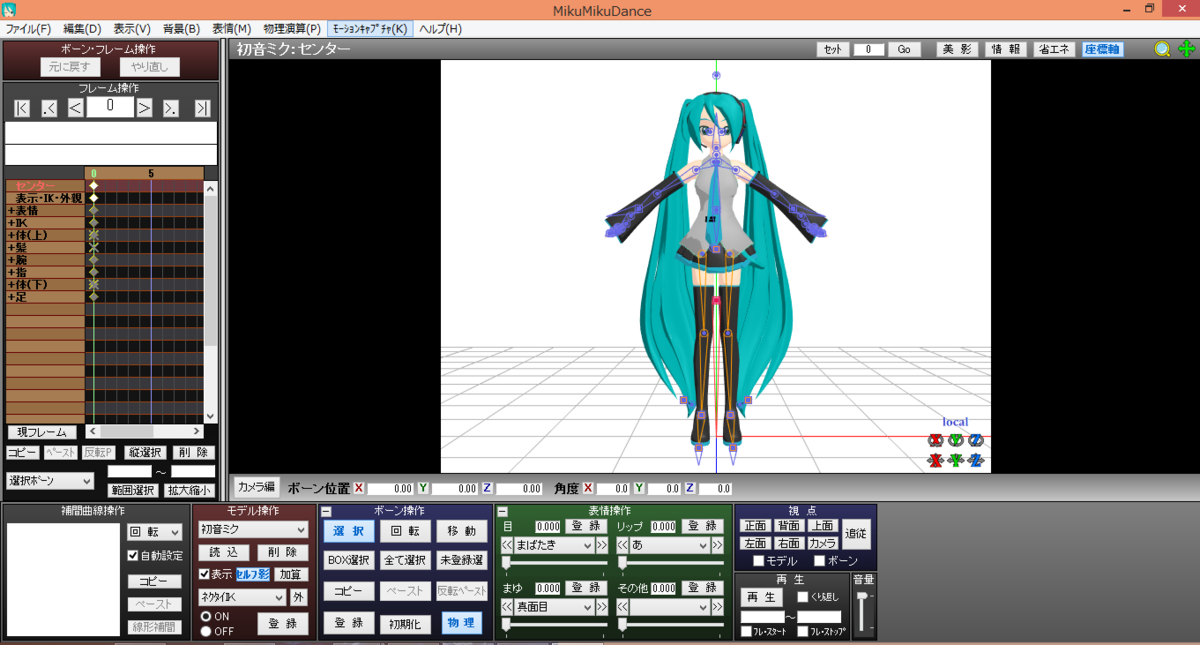Next brow morph arrow beside 真面目
Image resolution: width=1200 pixels, height=645 pixels.
(602, 607)
